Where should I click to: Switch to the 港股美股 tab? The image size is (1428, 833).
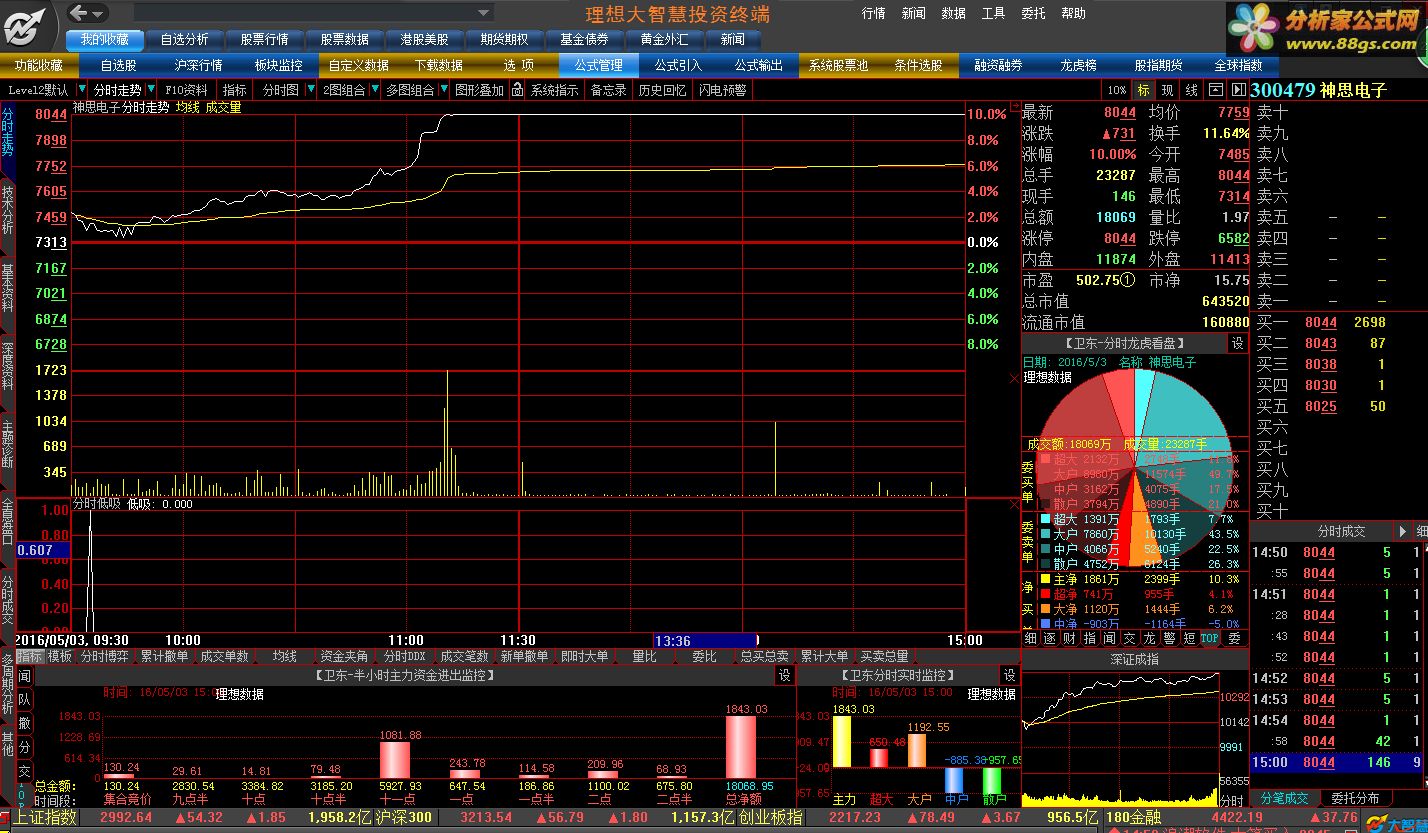pos(425,39)
